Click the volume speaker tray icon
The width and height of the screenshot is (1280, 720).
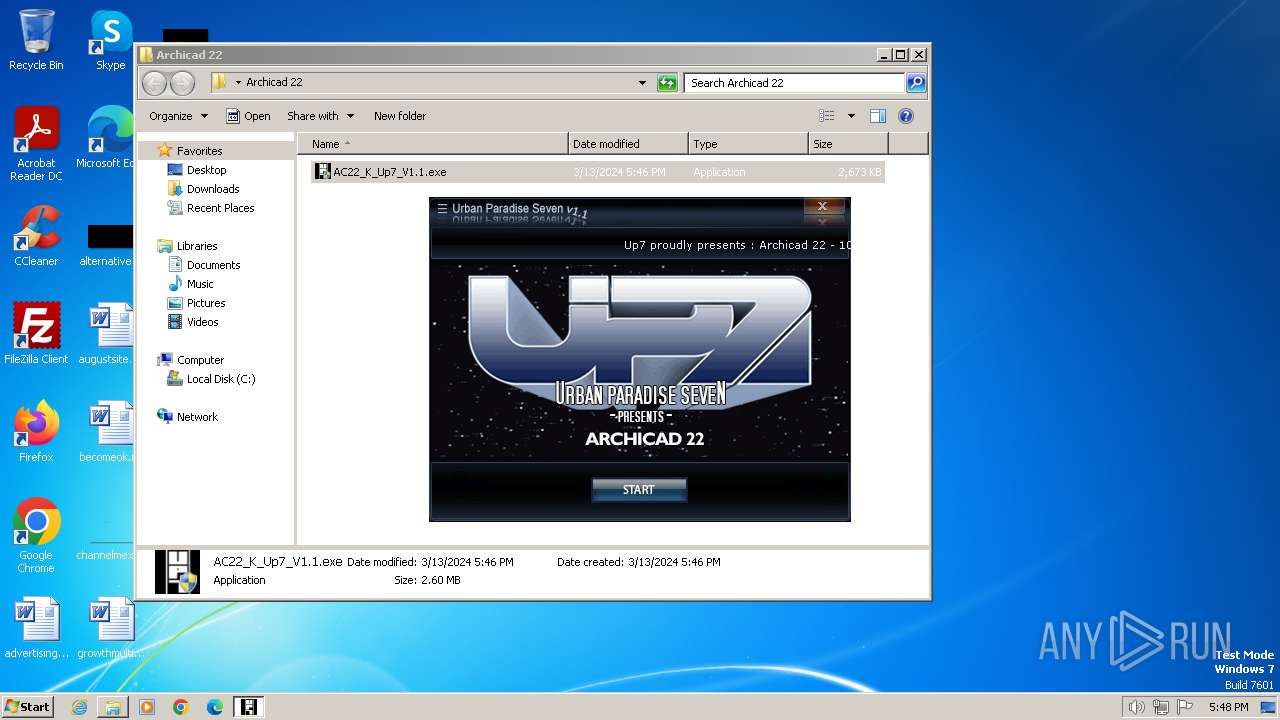[x=1136, y=707]
